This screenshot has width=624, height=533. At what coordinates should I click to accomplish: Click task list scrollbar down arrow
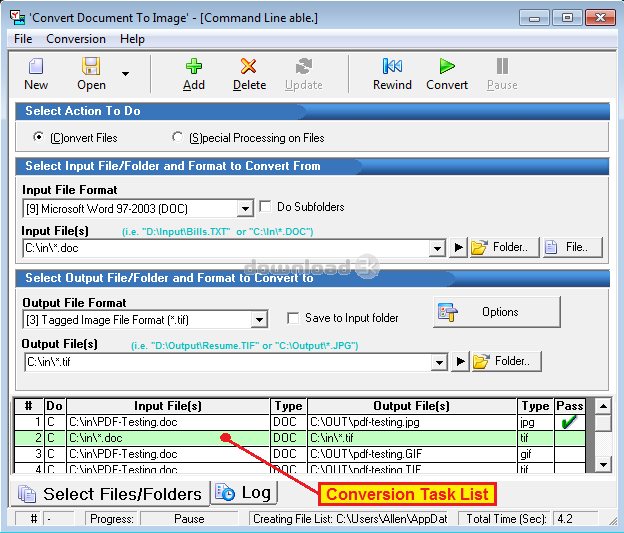pyautogui.click(x=603, y=464)
